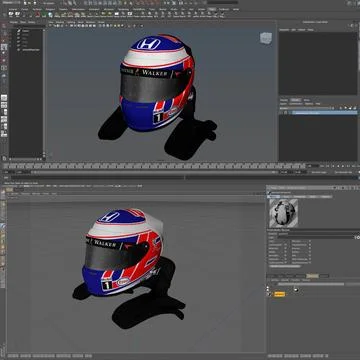Click a frame on the time slider
Screen dimensions: 360x360
153,166
